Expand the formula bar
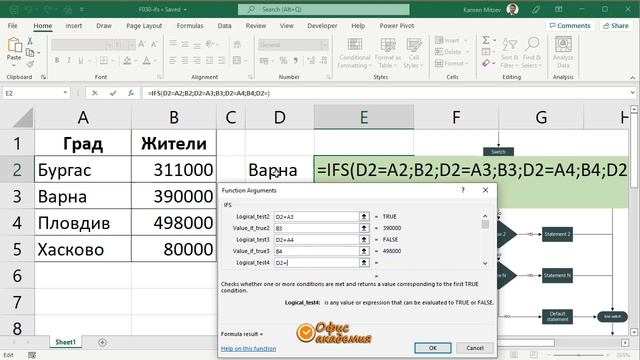Screen dimensions: 640x360 [632, 93]
